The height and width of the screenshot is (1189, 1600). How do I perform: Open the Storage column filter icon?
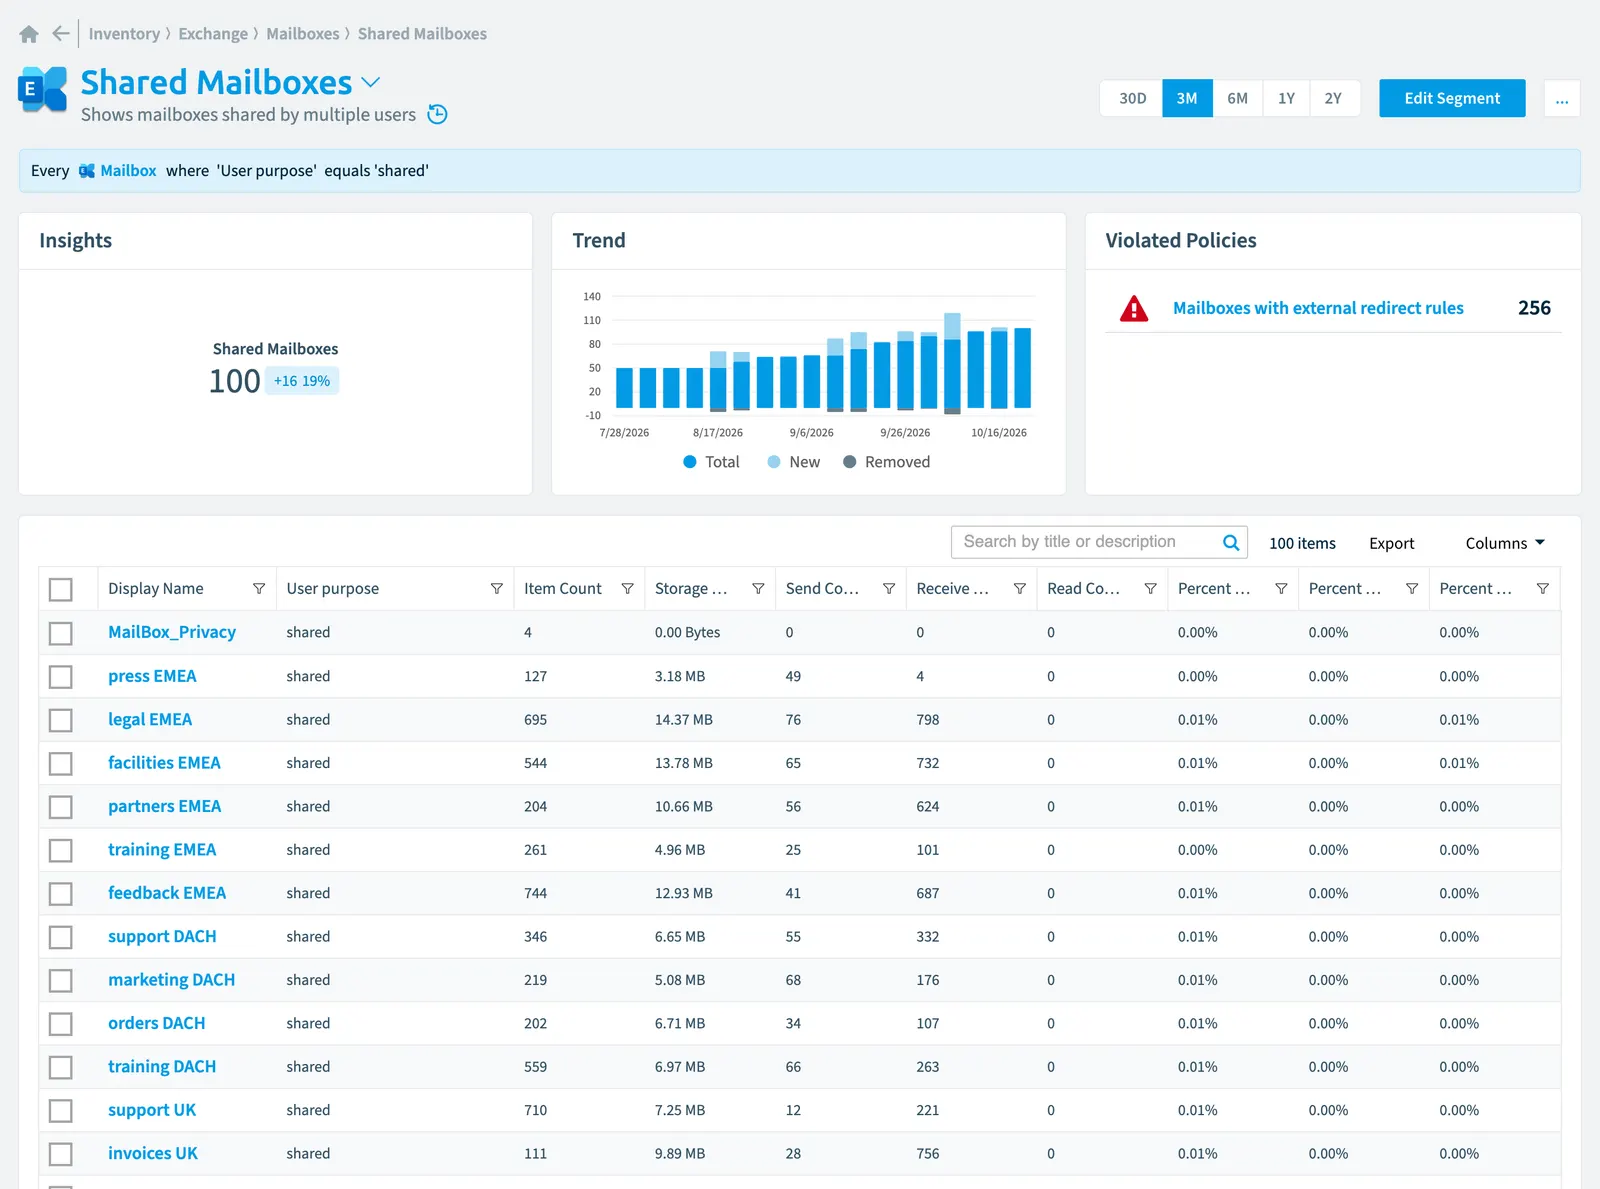pos(758,589)
